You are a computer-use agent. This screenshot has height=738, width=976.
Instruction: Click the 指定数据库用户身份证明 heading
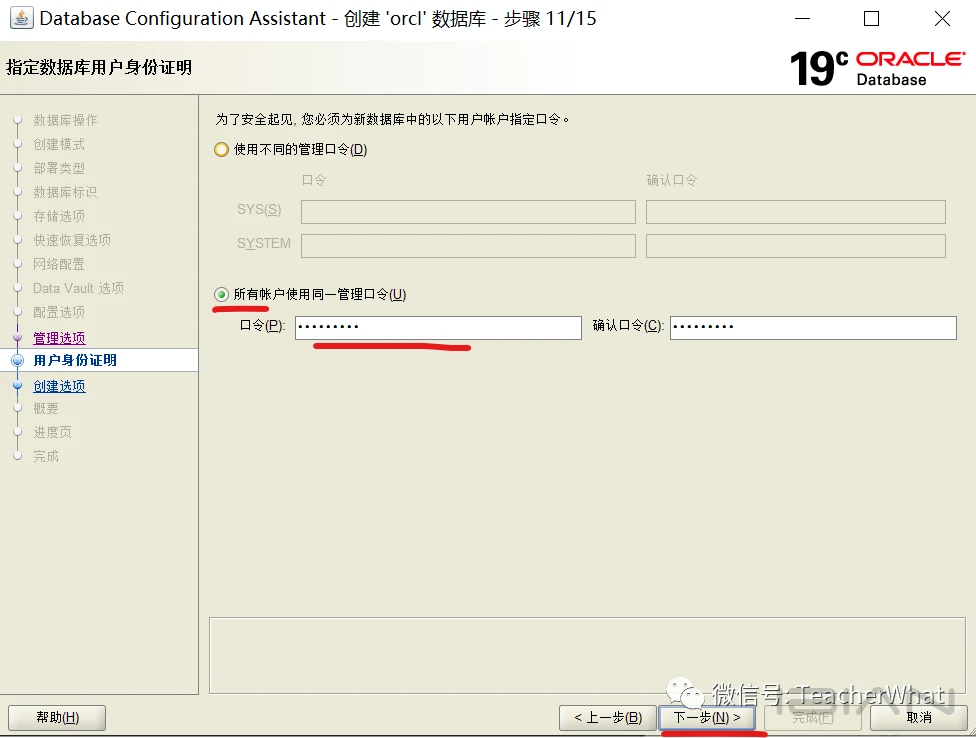[x=99, y=67]
